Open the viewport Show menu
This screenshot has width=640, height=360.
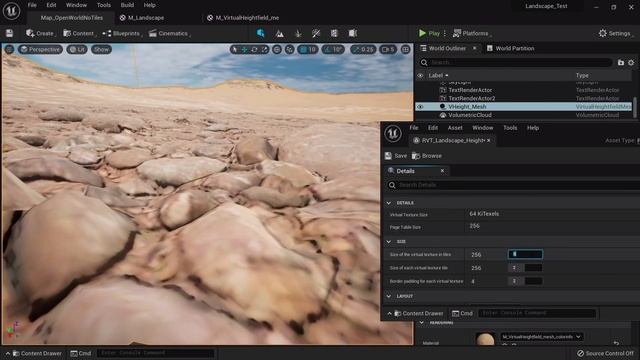[101, 49]
